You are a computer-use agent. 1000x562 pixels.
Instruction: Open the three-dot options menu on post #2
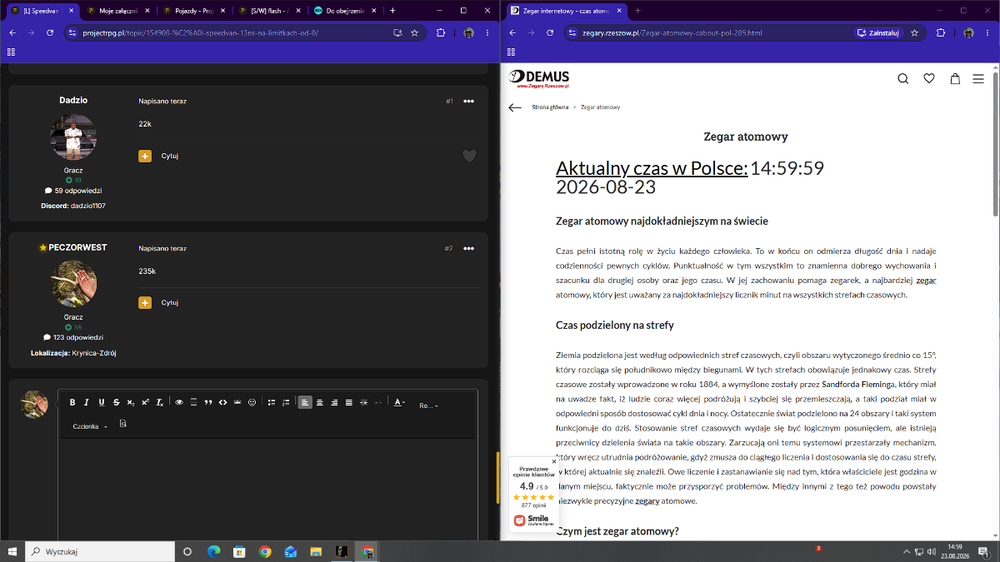469,248
